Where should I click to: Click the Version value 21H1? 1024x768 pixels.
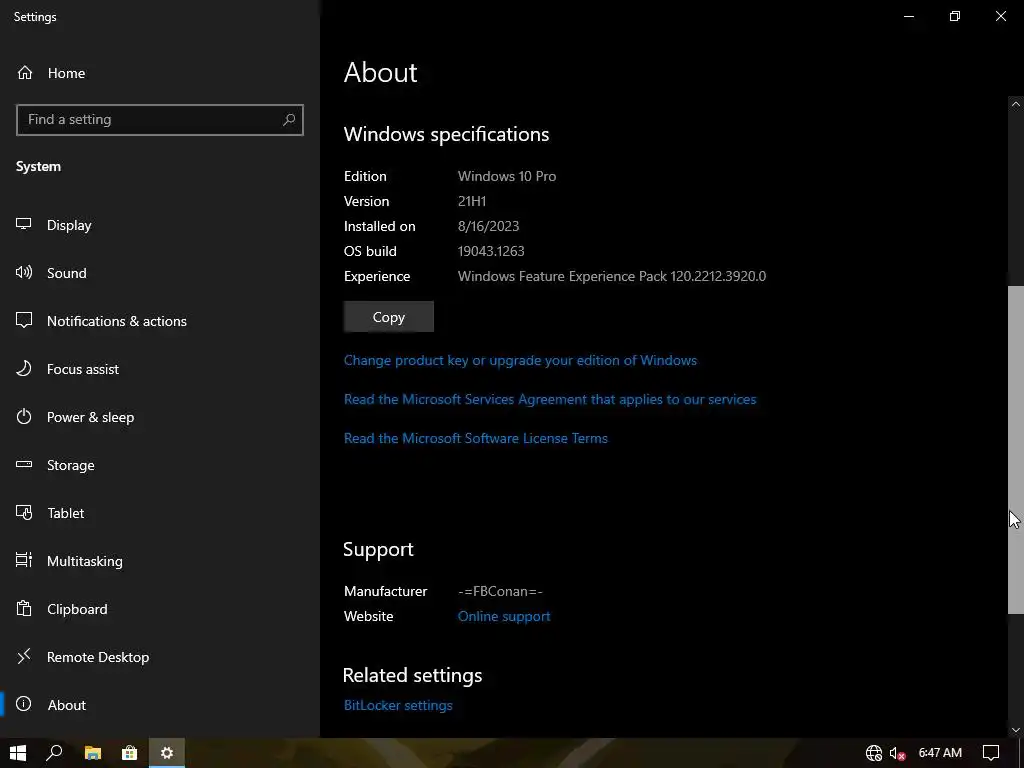[472, 201]
